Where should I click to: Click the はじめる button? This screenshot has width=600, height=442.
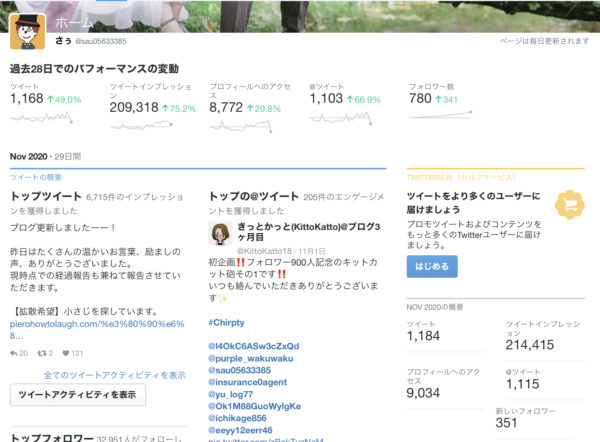point(432,266)
